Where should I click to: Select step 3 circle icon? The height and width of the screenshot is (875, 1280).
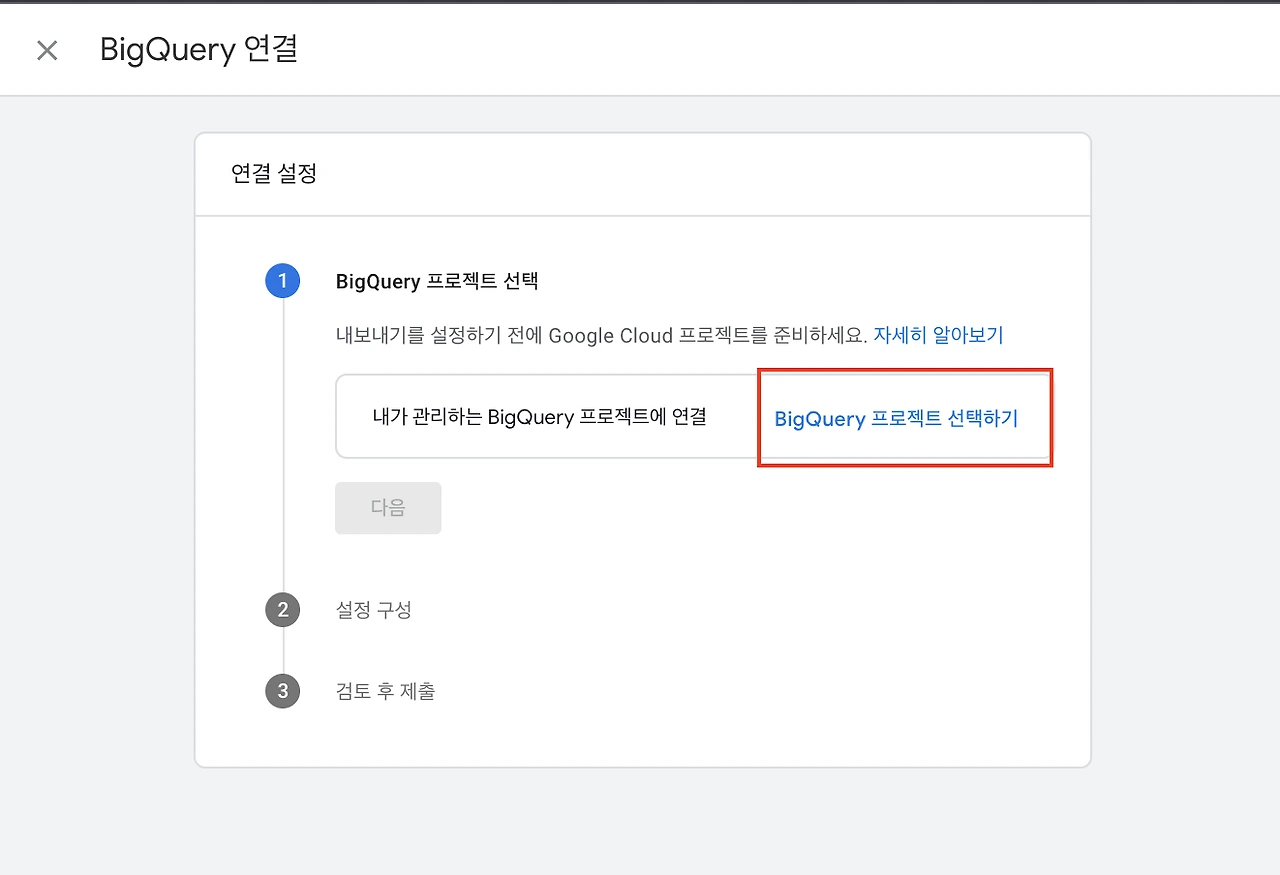(283, 691)
